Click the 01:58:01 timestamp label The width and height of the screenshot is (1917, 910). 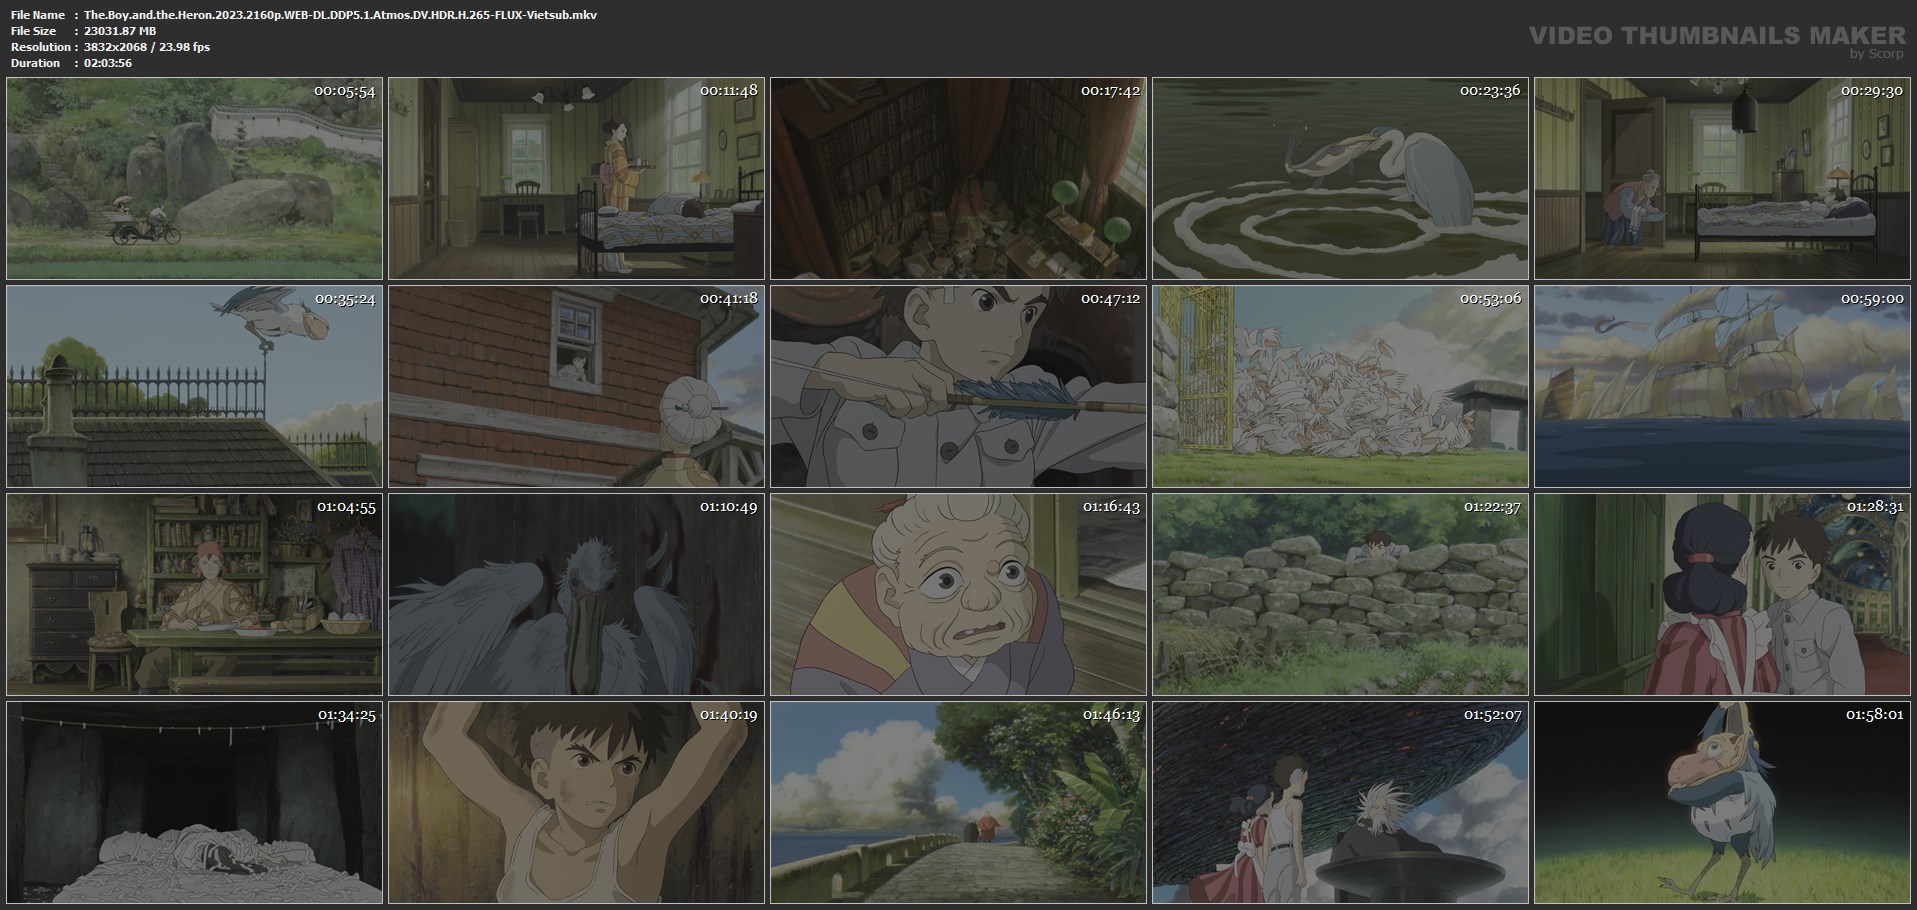pyautogui.click(x=1875, y=714)
